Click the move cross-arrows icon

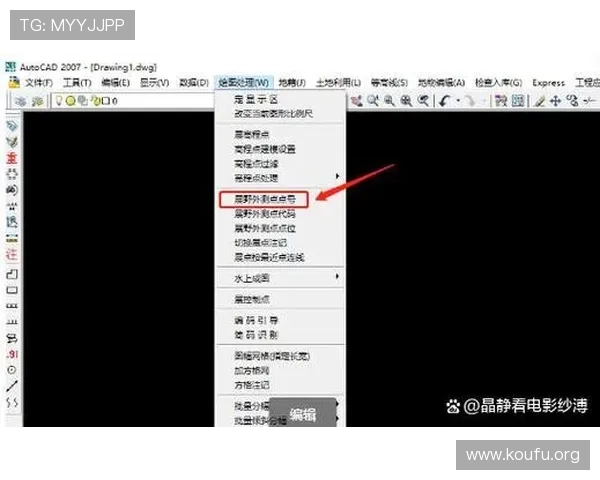point(555,101)
